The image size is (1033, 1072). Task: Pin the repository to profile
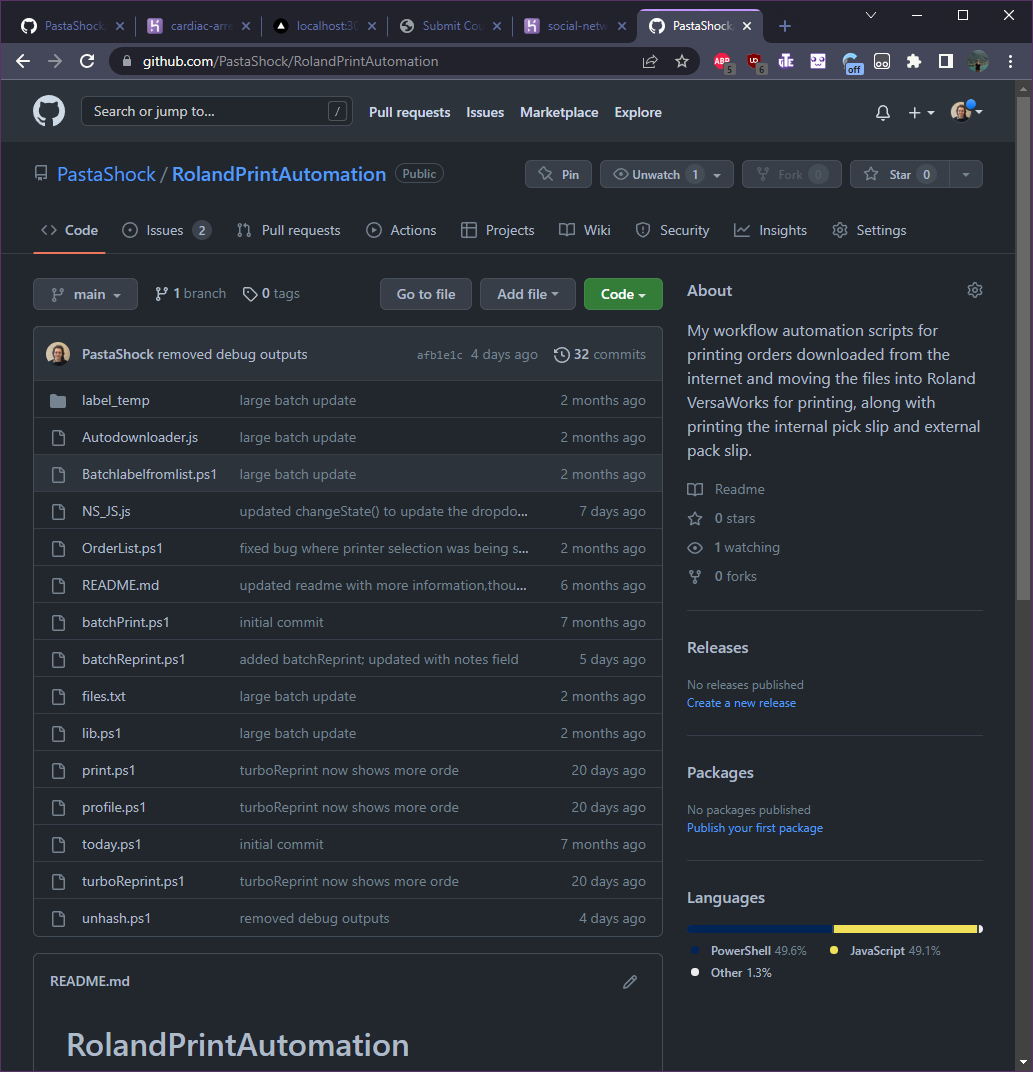(x=558, y=174)
